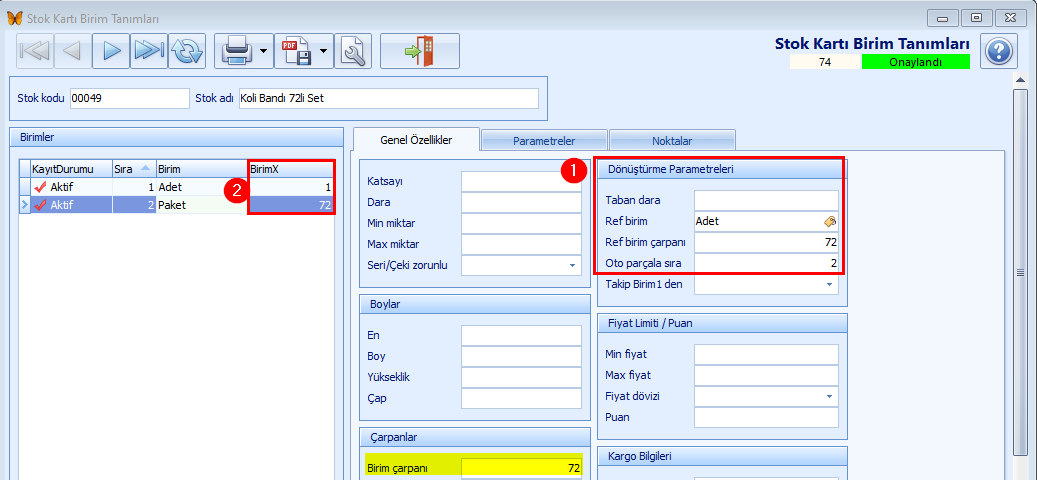The width and height of the screenshot is (1037, 480).
Task: Click the Boylar panel header
Action: 474,305
